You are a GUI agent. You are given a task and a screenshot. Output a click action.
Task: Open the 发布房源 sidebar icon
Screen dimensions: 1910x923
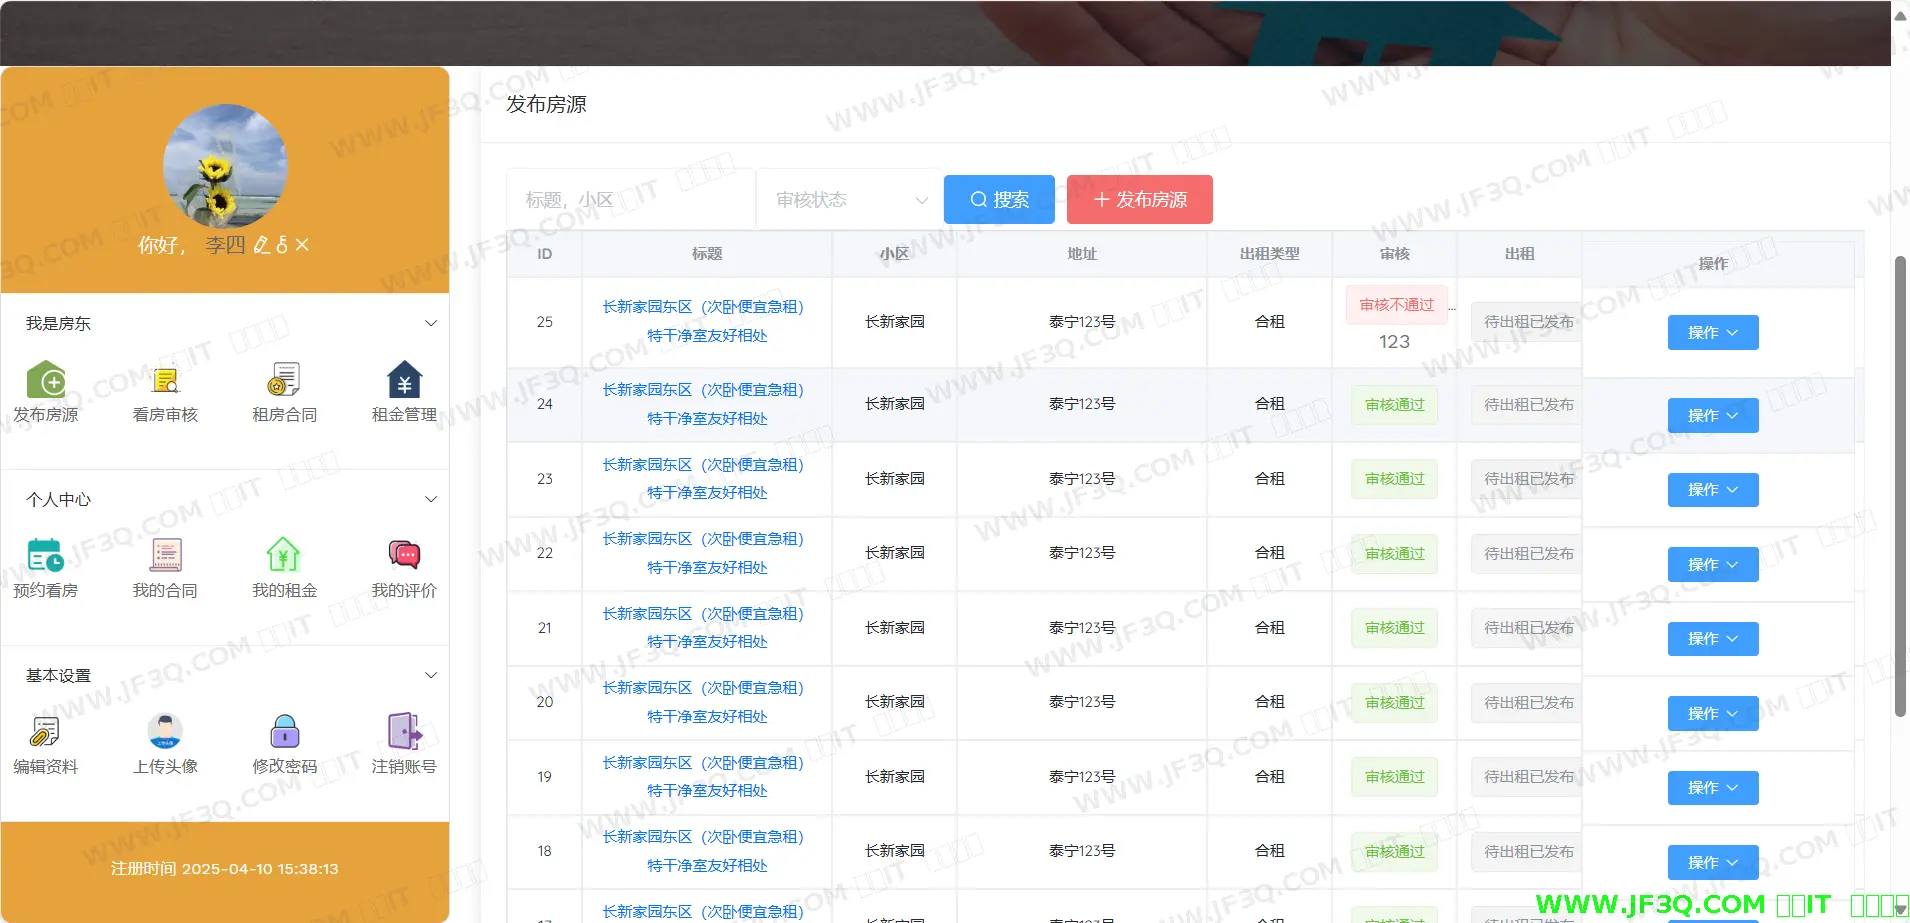(46, 381)
